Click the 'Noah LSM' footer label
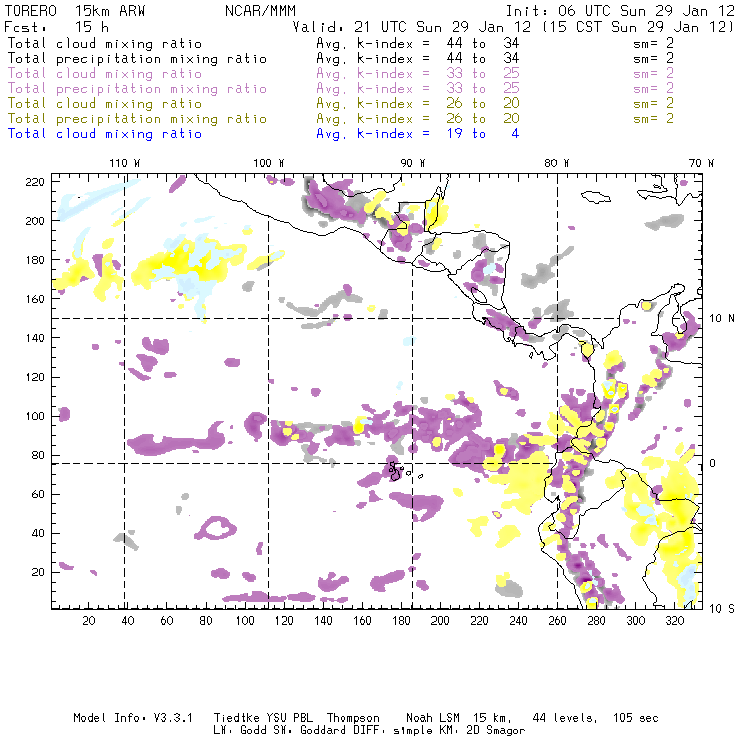740x740 pixels. click(x=433, y=718)
